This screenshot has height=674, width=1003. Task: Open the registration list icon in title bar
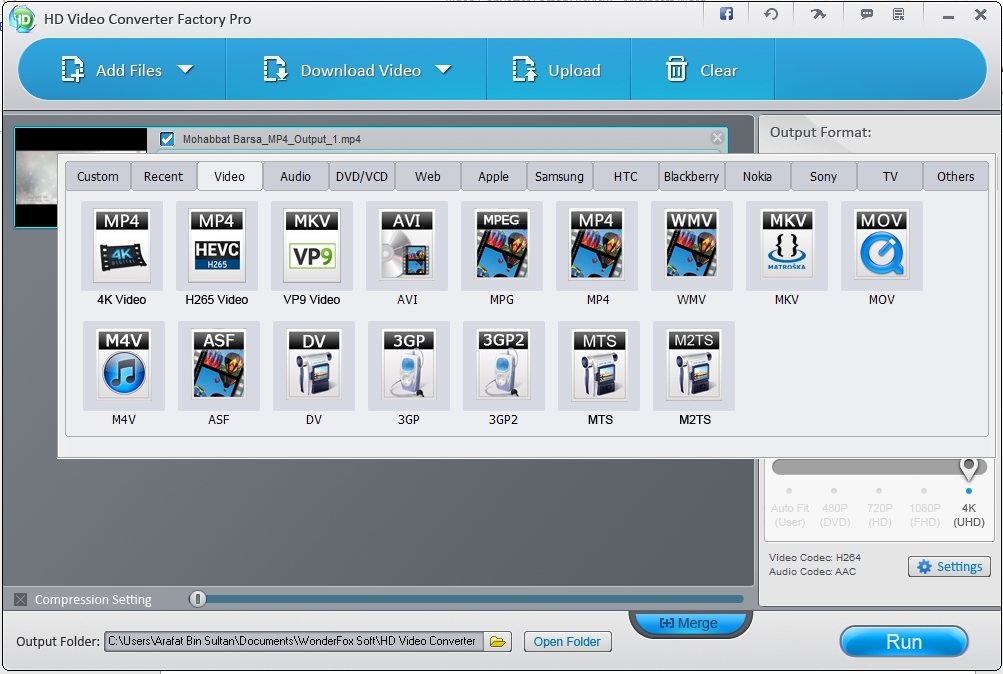click(x=899, y=14)
